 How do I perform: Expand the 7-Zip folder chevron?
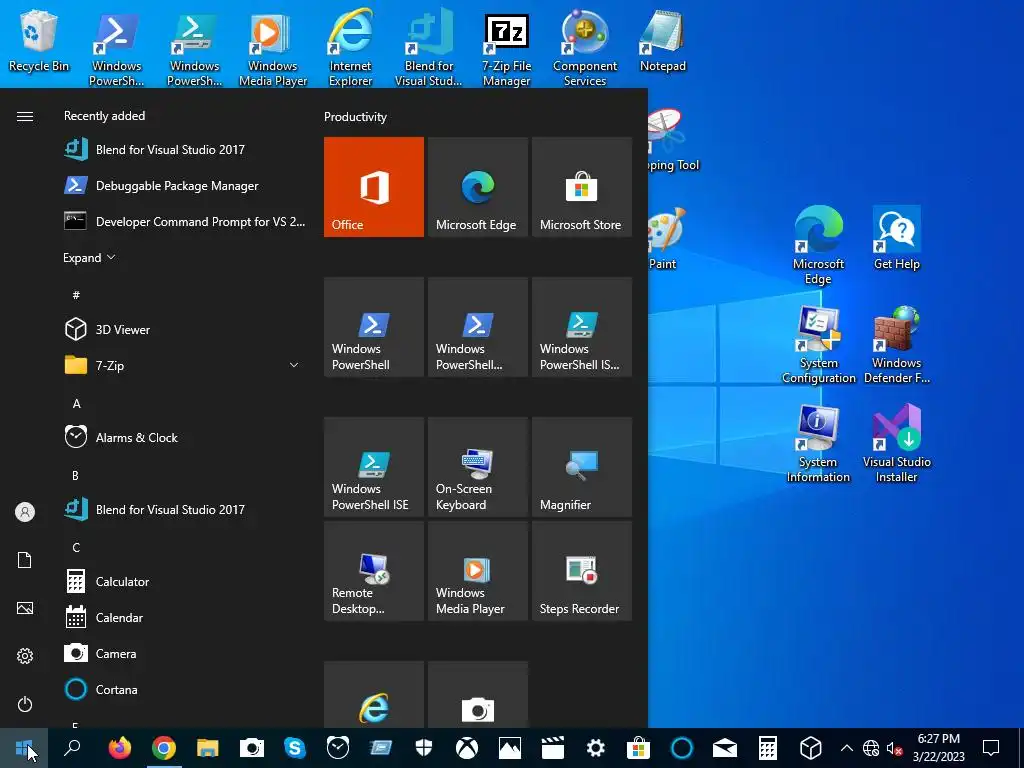click(x=294, y=365)
